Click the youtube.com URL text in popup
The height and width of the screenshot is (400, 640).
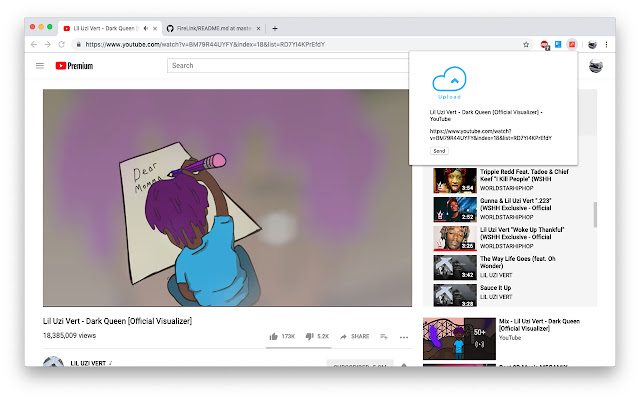coord(491,135)
